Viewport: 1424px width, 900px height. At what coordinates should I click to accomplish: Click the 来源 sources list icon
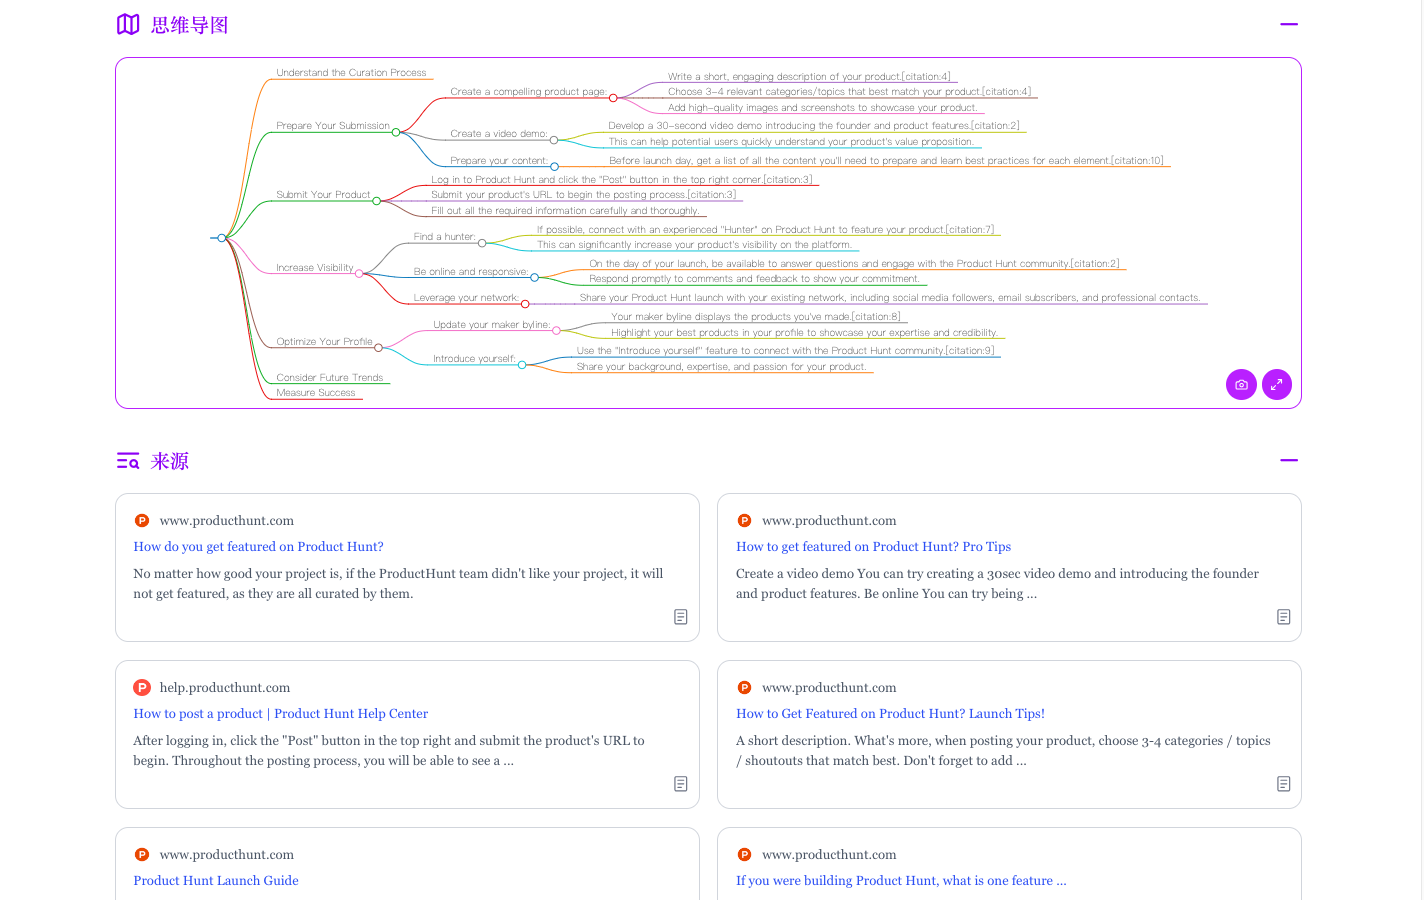click(x=128, y=461)
